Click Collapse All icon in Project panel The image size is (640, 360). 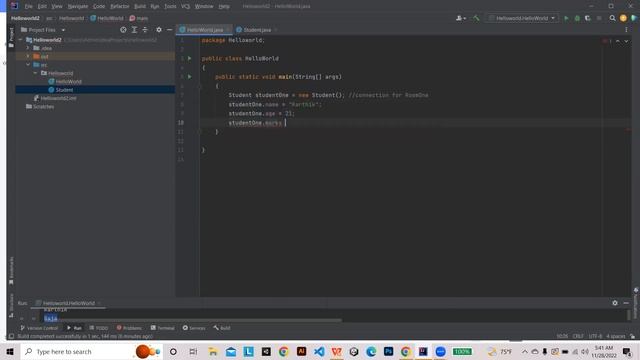coord(145,30)
